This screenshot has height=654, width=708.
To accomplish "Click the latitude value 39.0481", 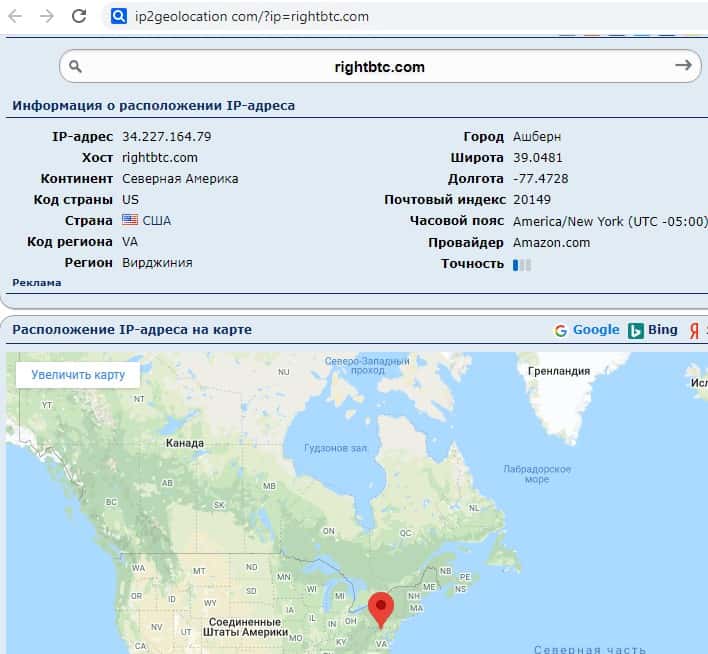I will tap(538, 158).
